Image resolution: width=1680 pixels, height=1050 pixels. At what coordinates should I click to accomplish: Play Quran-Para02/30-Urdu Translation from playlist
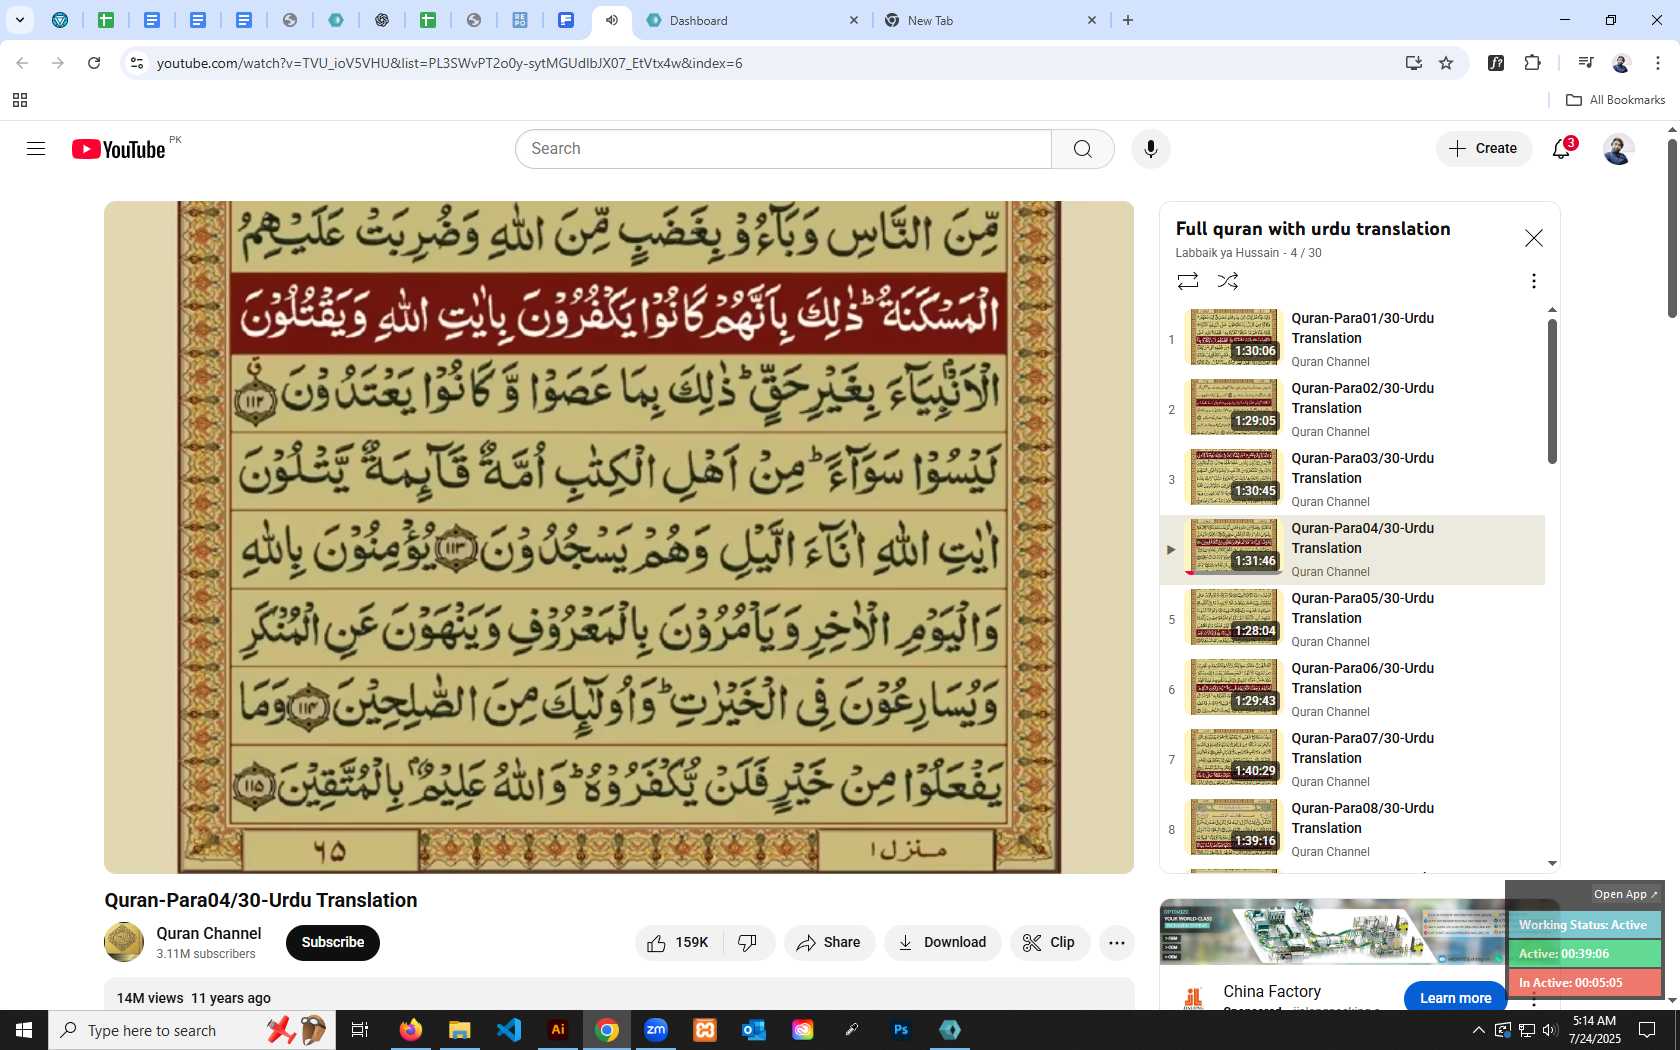[1353, 410]
